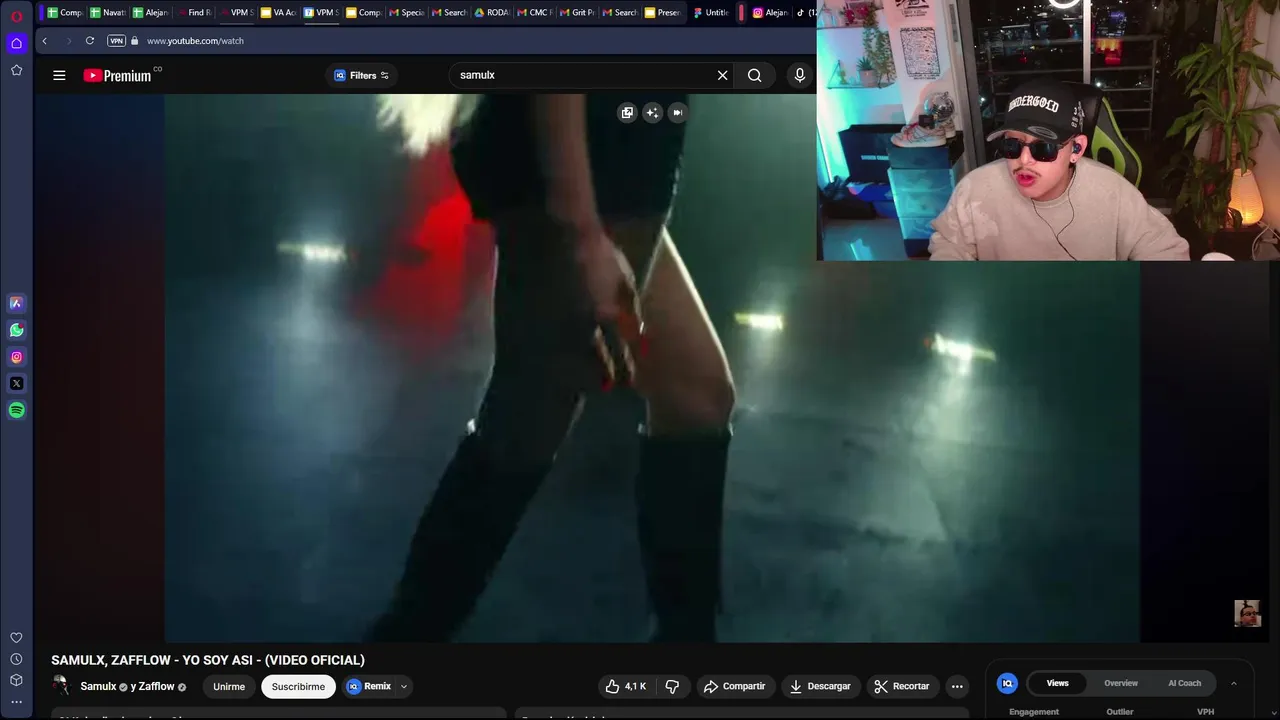
Task: Like the video with thumbs up 4,1 K
Action: point(625,686)
